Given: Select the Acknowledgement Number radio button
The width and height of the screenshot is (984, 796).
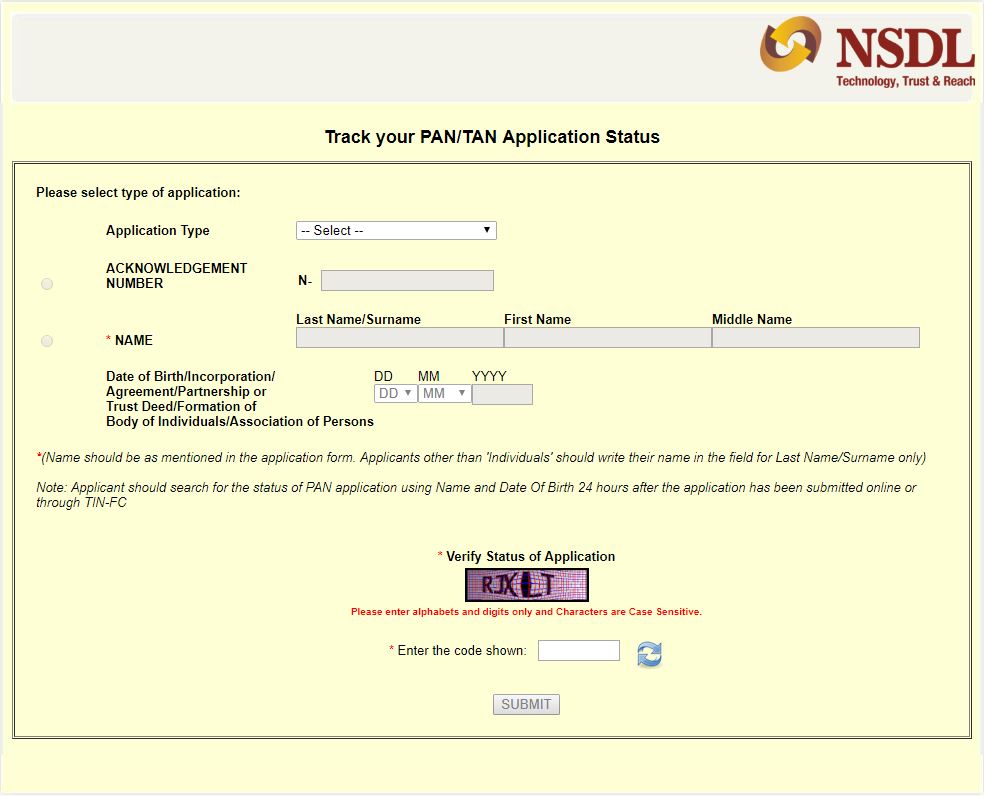Looking at the screenshot, I should tap(47, 284).
